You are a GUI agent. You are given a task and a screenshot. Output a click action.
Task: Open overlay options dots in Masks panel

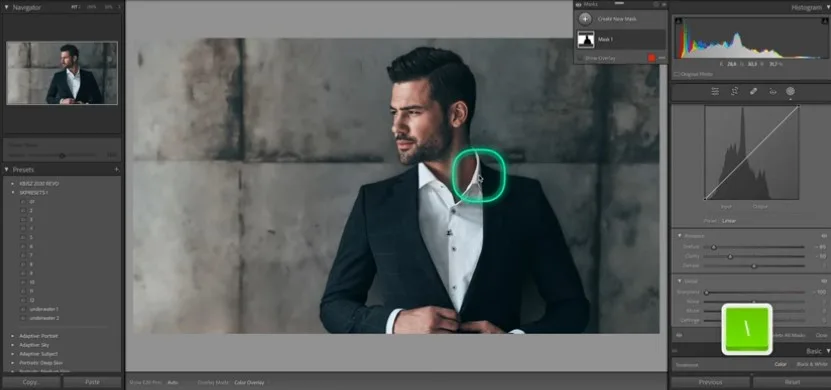click(662, 58)
